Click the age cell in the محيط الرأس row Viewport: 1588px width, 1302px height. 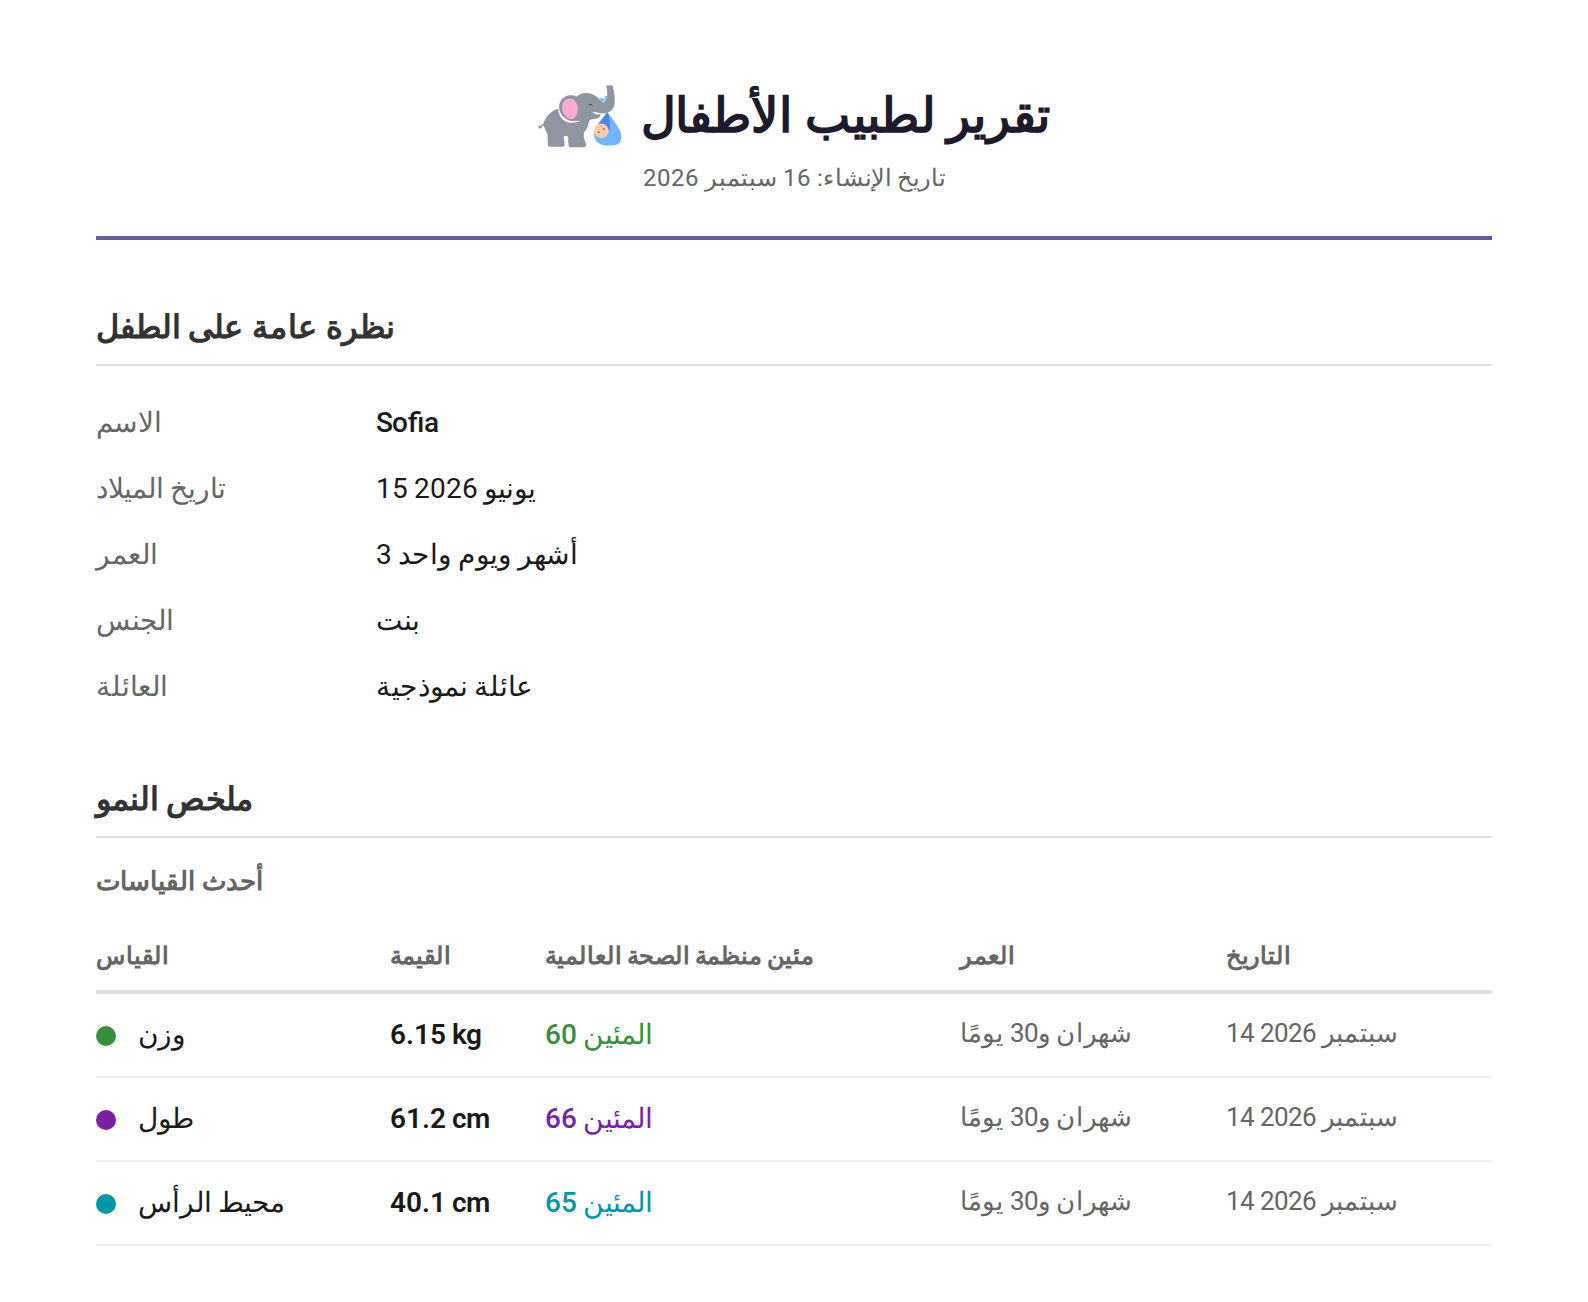pos(1046,1202)
